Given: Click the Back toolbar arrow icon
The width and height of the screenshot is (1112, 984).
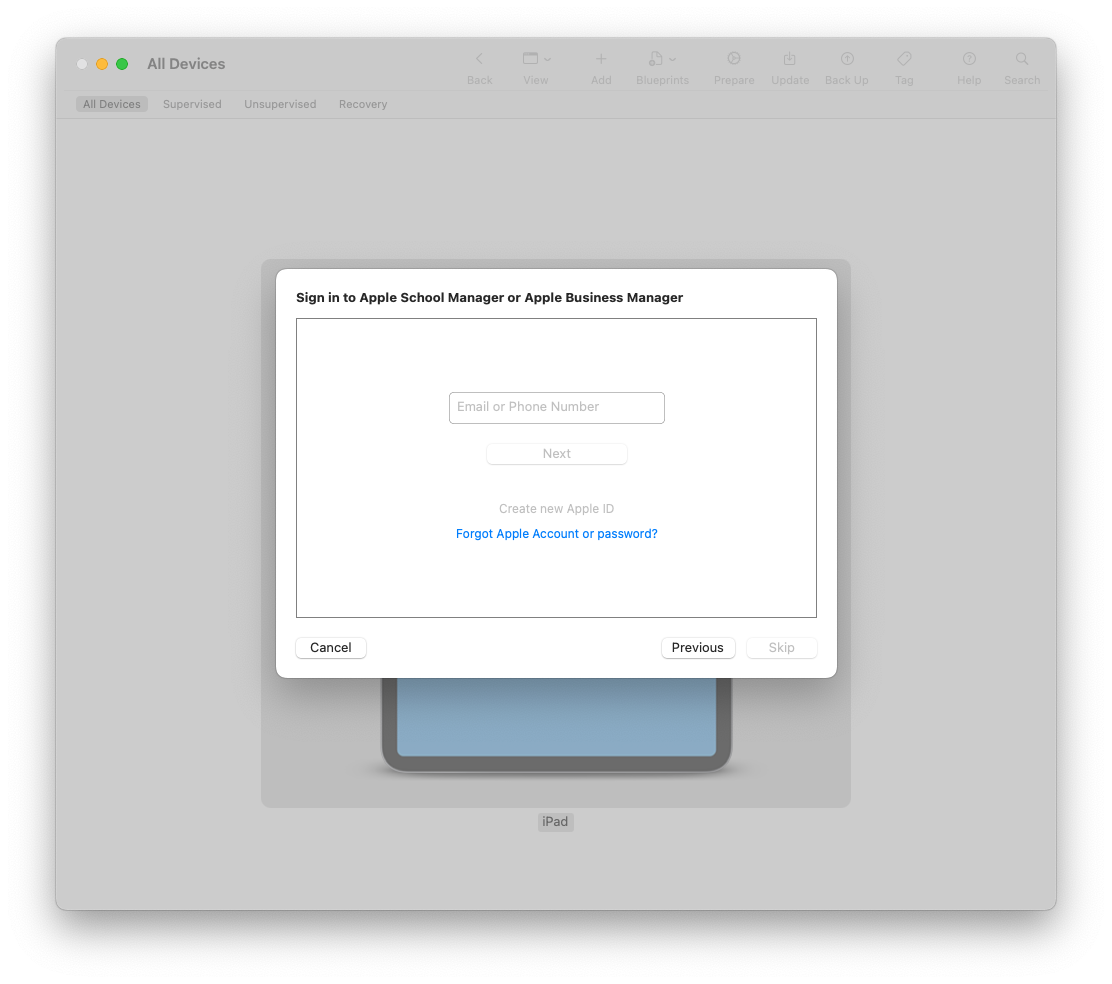Looking at the screenshot, I should pyautogui.click(x=479, y=59).
